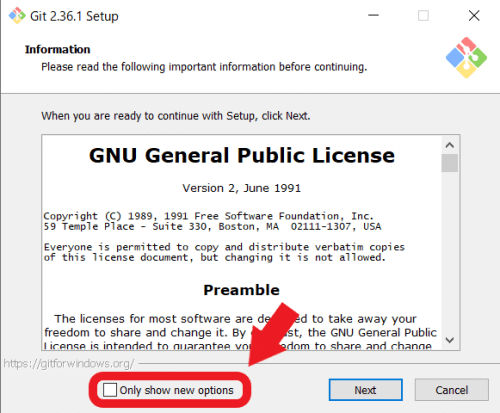Cancel the Git installation

pos(452,390)
